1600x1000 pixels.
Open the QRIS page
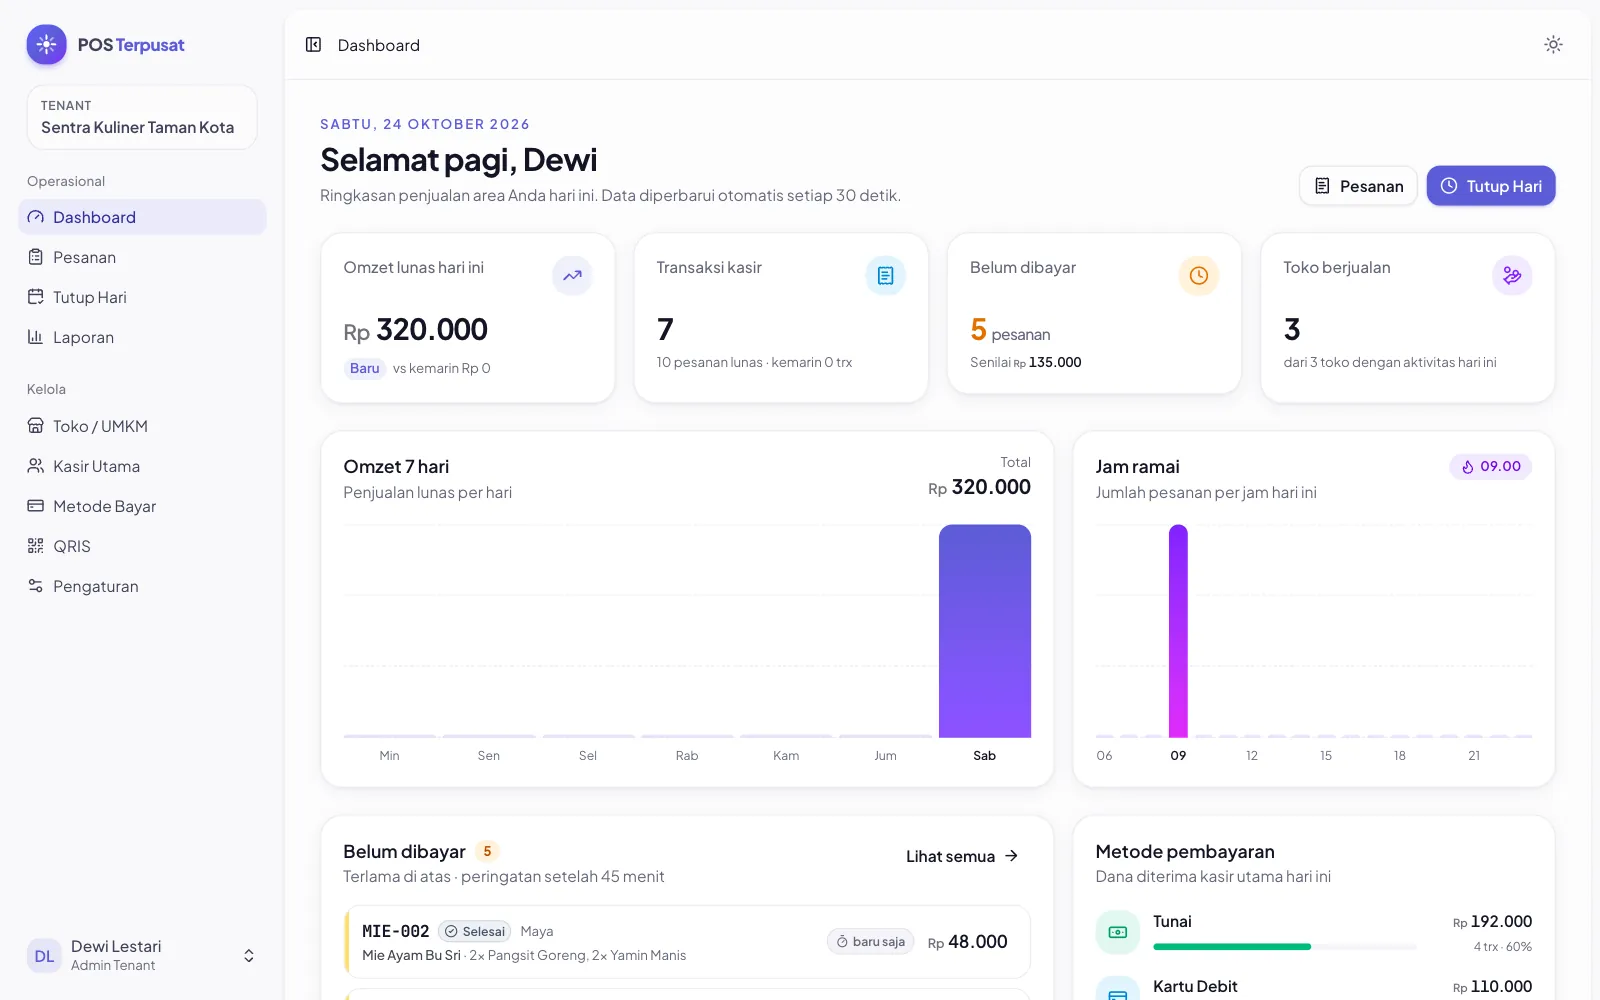[142, 546]
